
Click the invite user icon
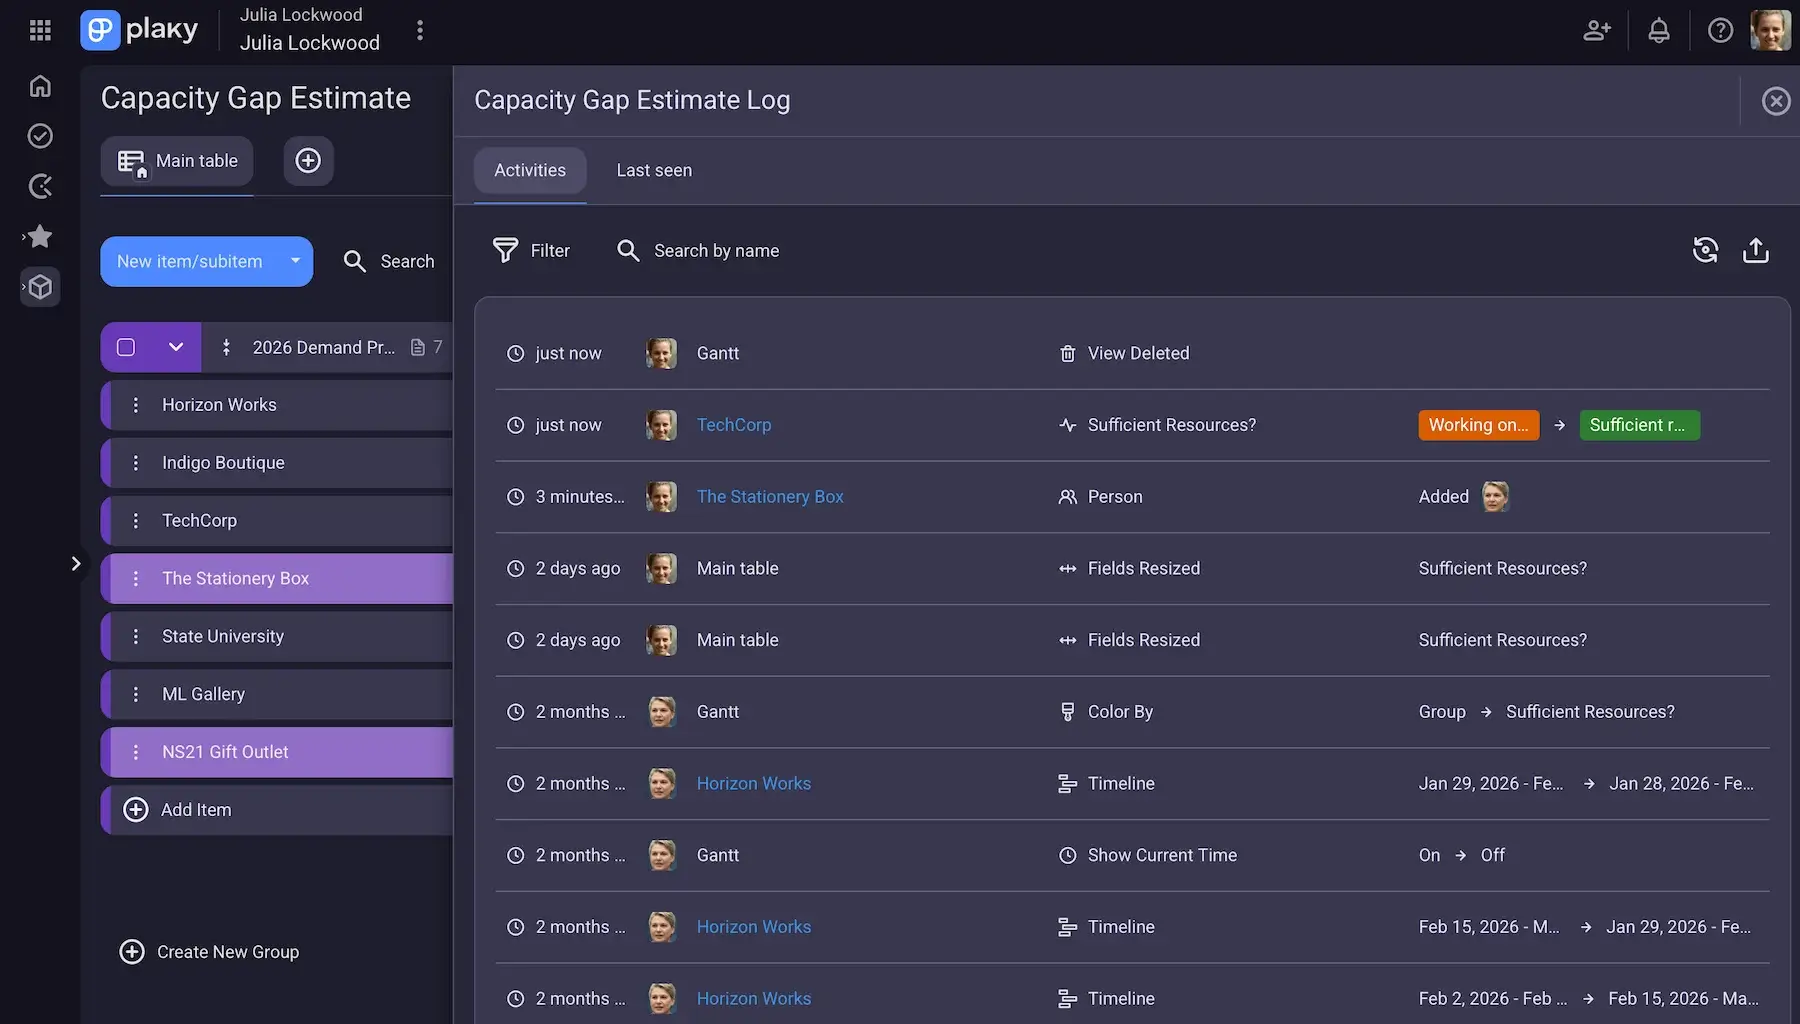tap(1597, 30)
